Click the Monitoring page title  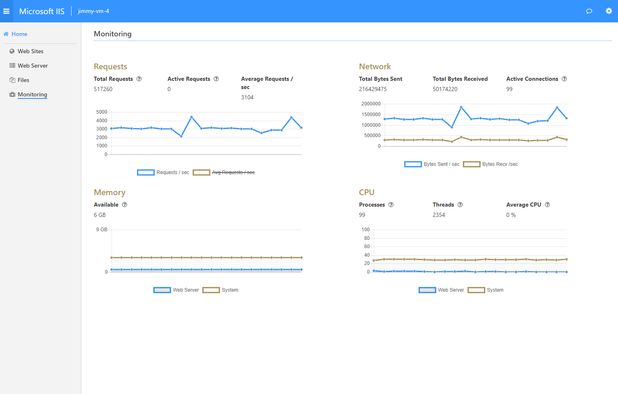pyautogui.click(x=112, y=34)
